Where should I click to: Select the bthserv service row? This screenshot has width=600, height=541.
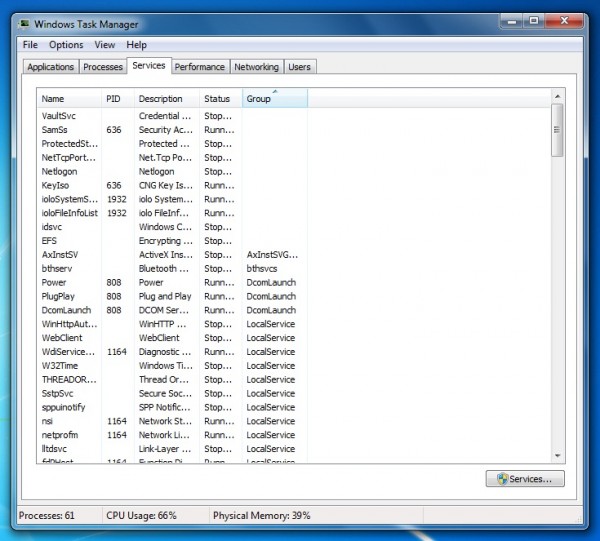pos(172,269)
